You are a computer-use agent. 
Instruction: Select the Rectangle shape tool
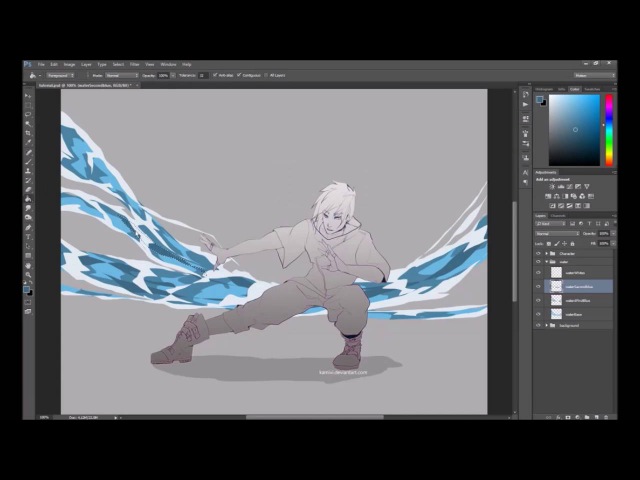tap(28, 256)
